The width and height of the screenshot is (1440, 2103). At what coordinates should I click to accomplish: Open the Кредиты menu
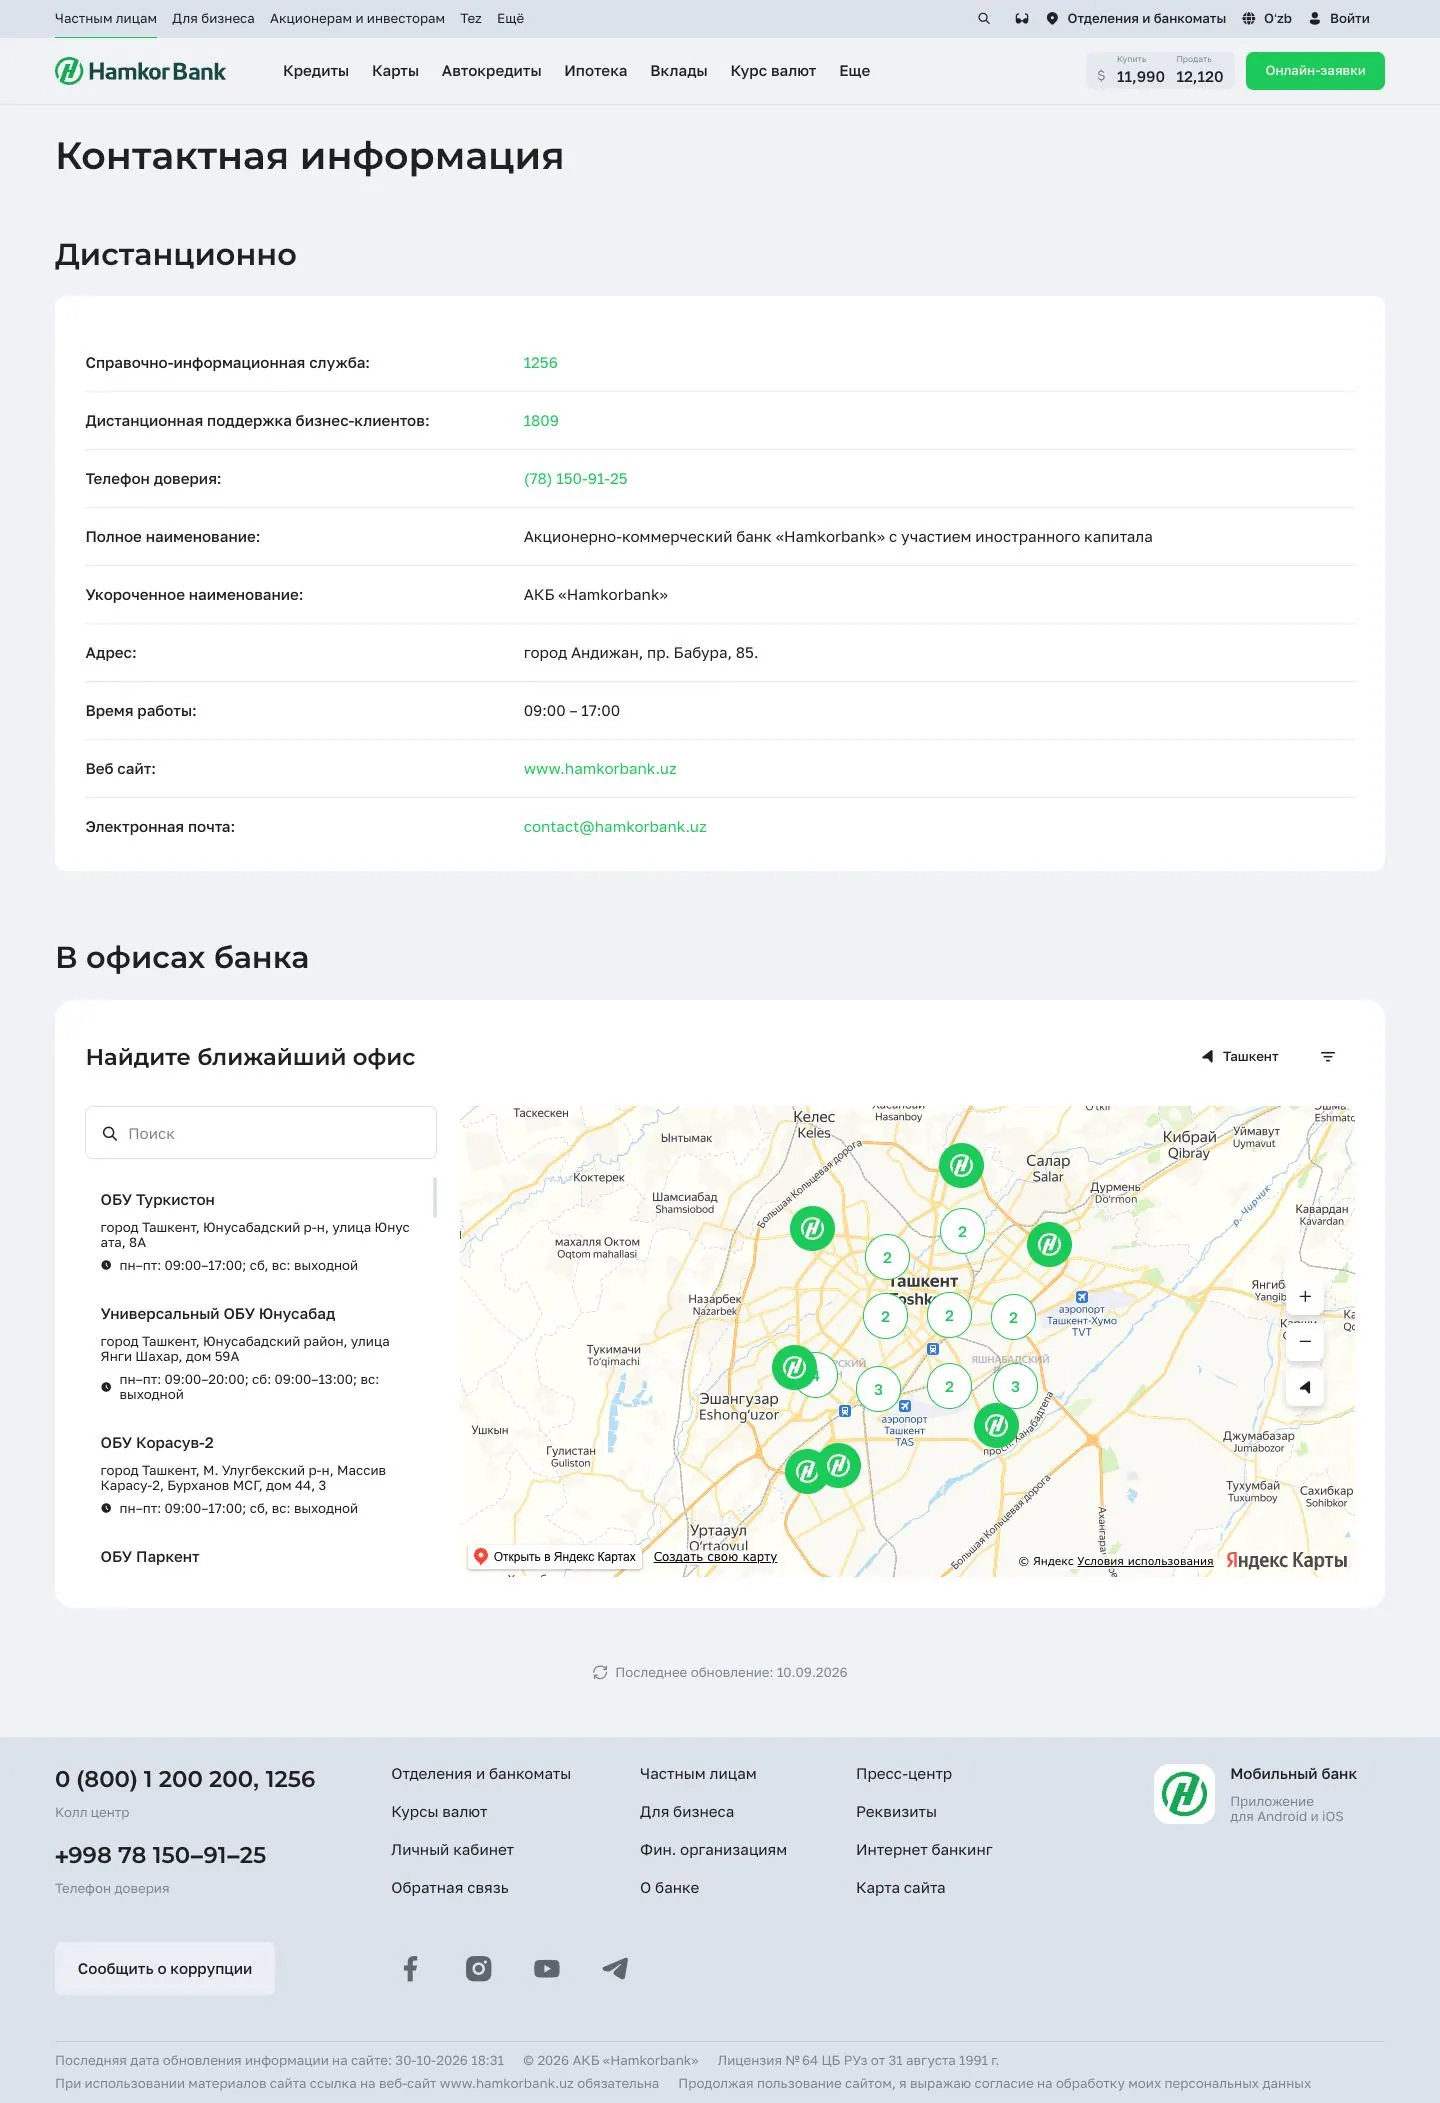pyautogui.click(x=316, y=71)
